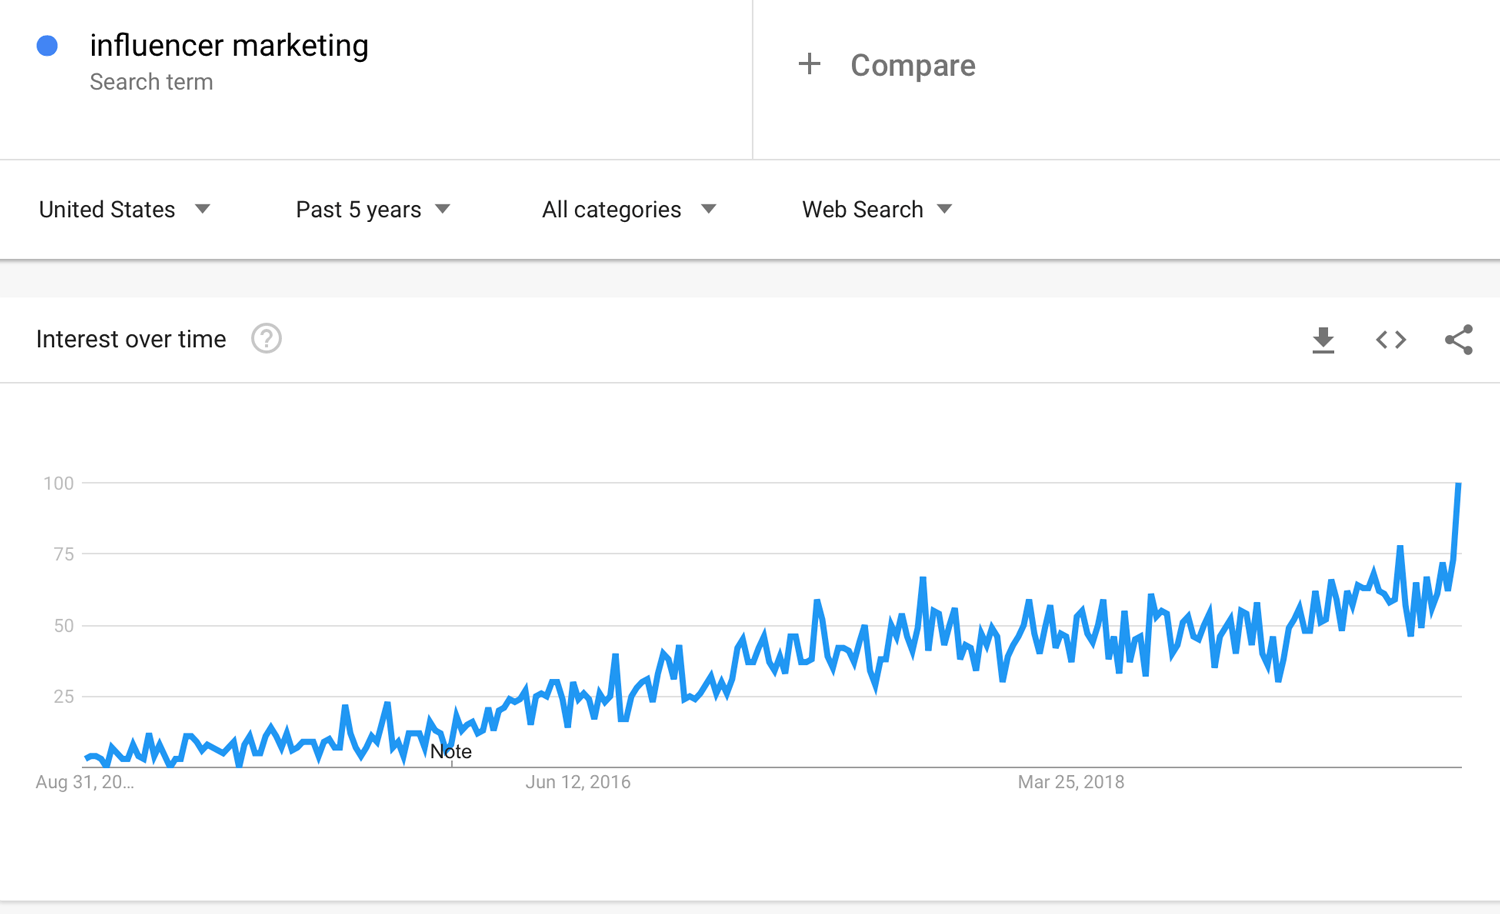This screenshot has width=1500, height=914.
Task: Switch the search type from Web Search
Action: click(x=875, y=209)
